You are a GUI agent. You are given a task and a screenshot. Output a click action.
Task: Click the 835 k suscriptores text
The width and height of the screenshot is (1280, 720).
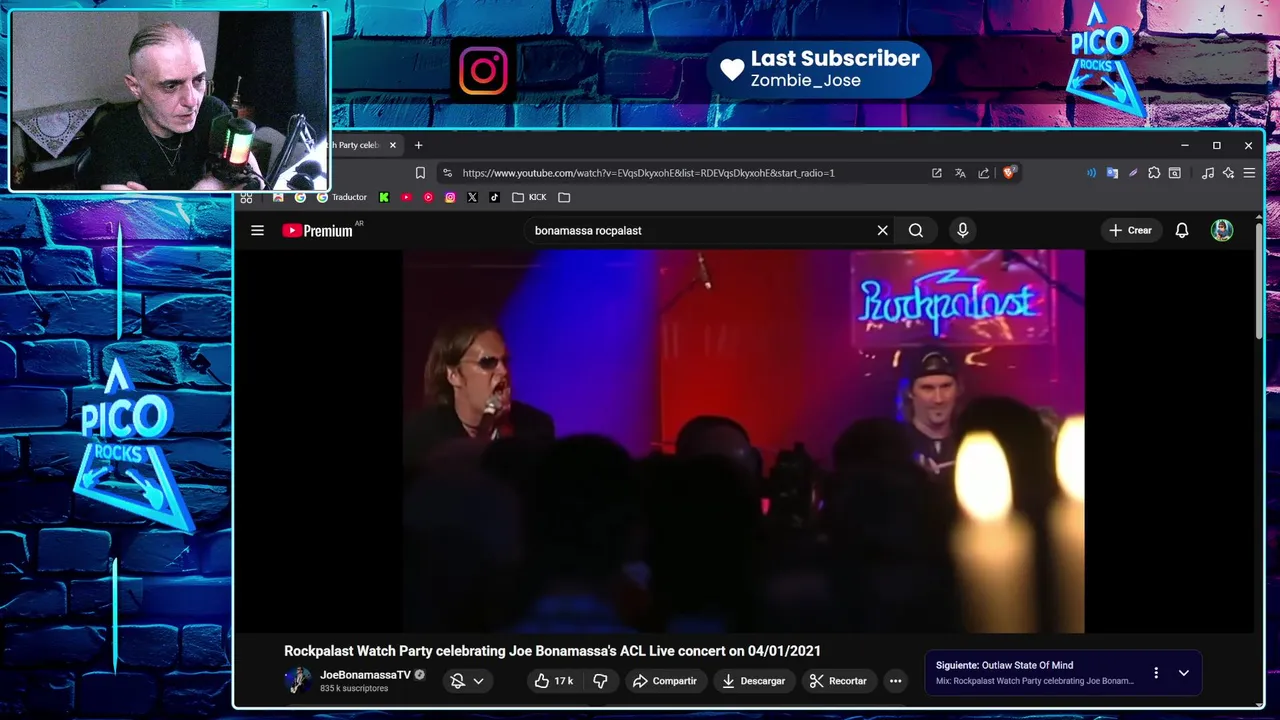[354, 689]
